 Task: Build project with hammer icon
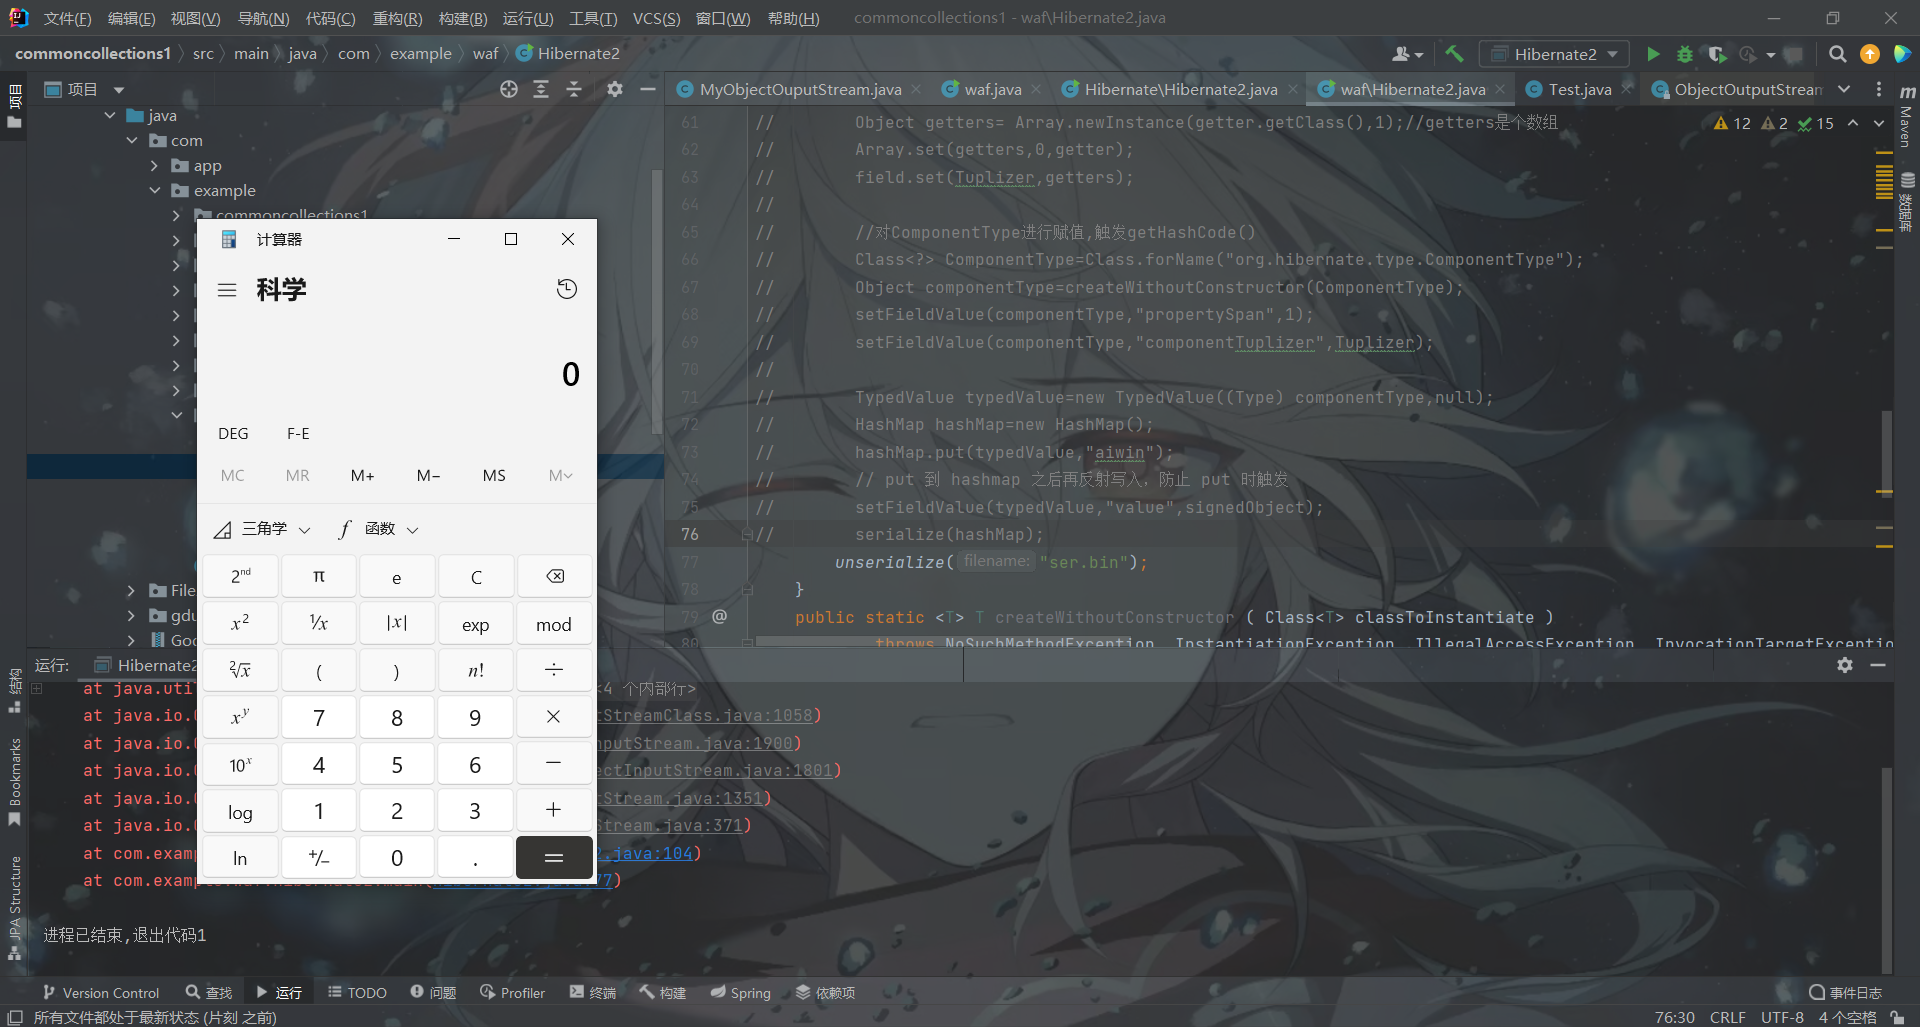[1454, 54]
